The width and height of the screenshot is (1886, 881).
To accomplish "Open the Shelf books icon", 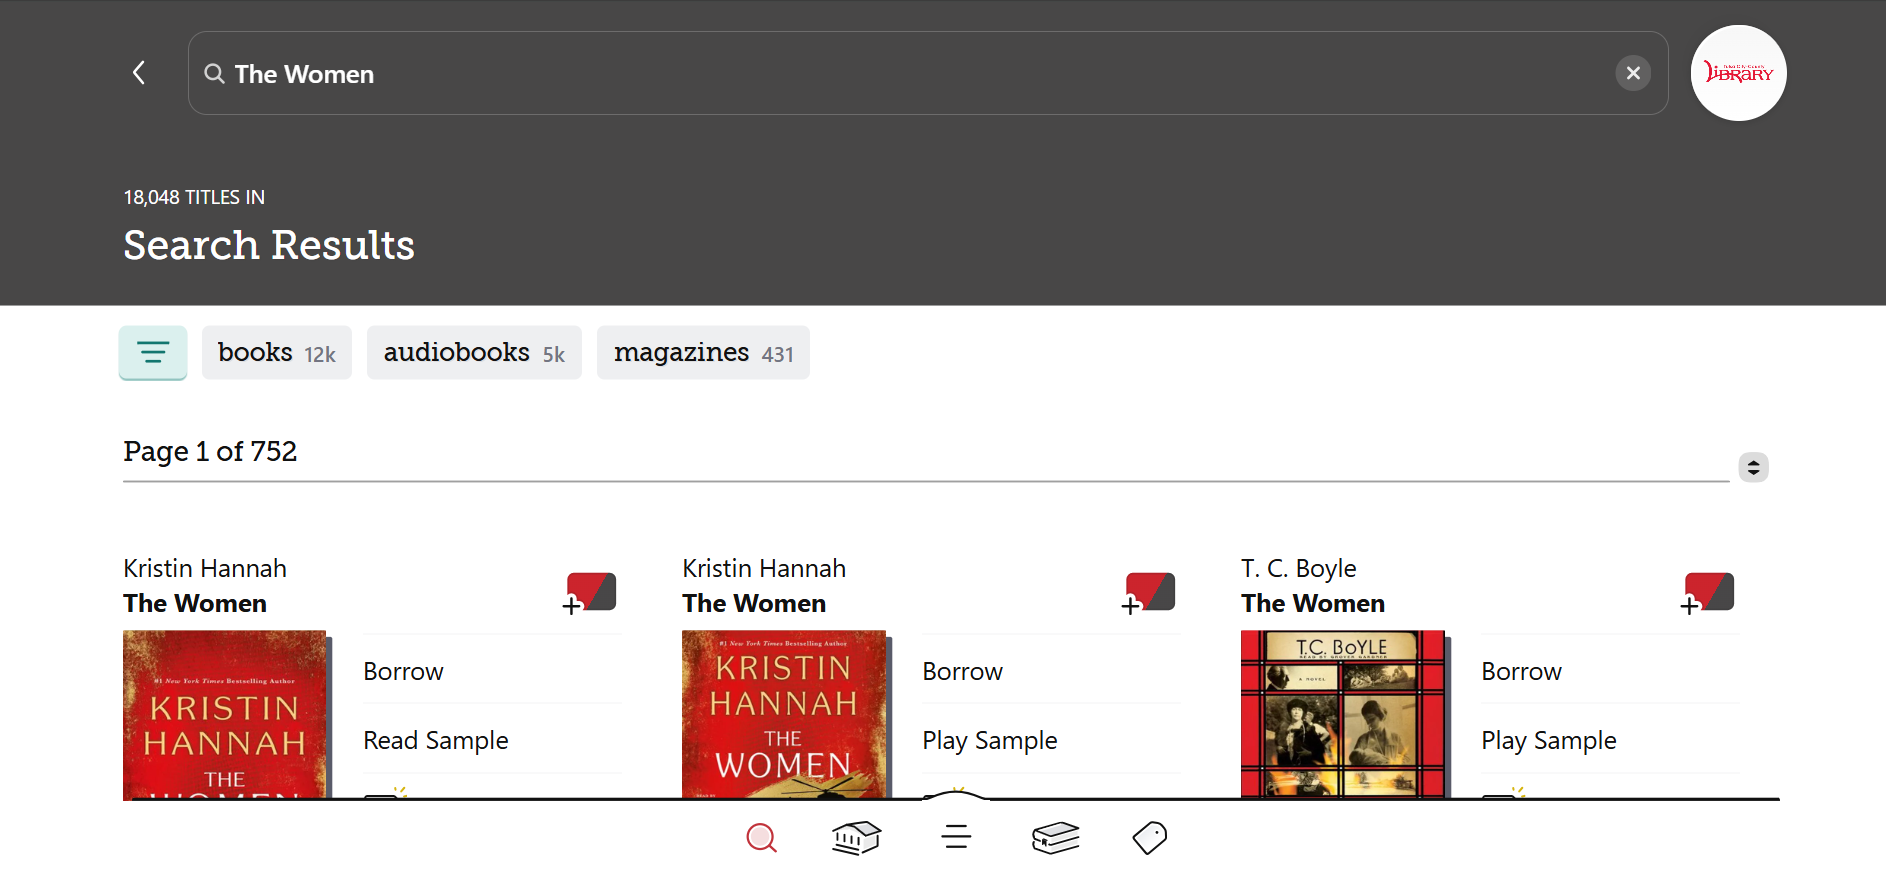I will (1055, 838).
